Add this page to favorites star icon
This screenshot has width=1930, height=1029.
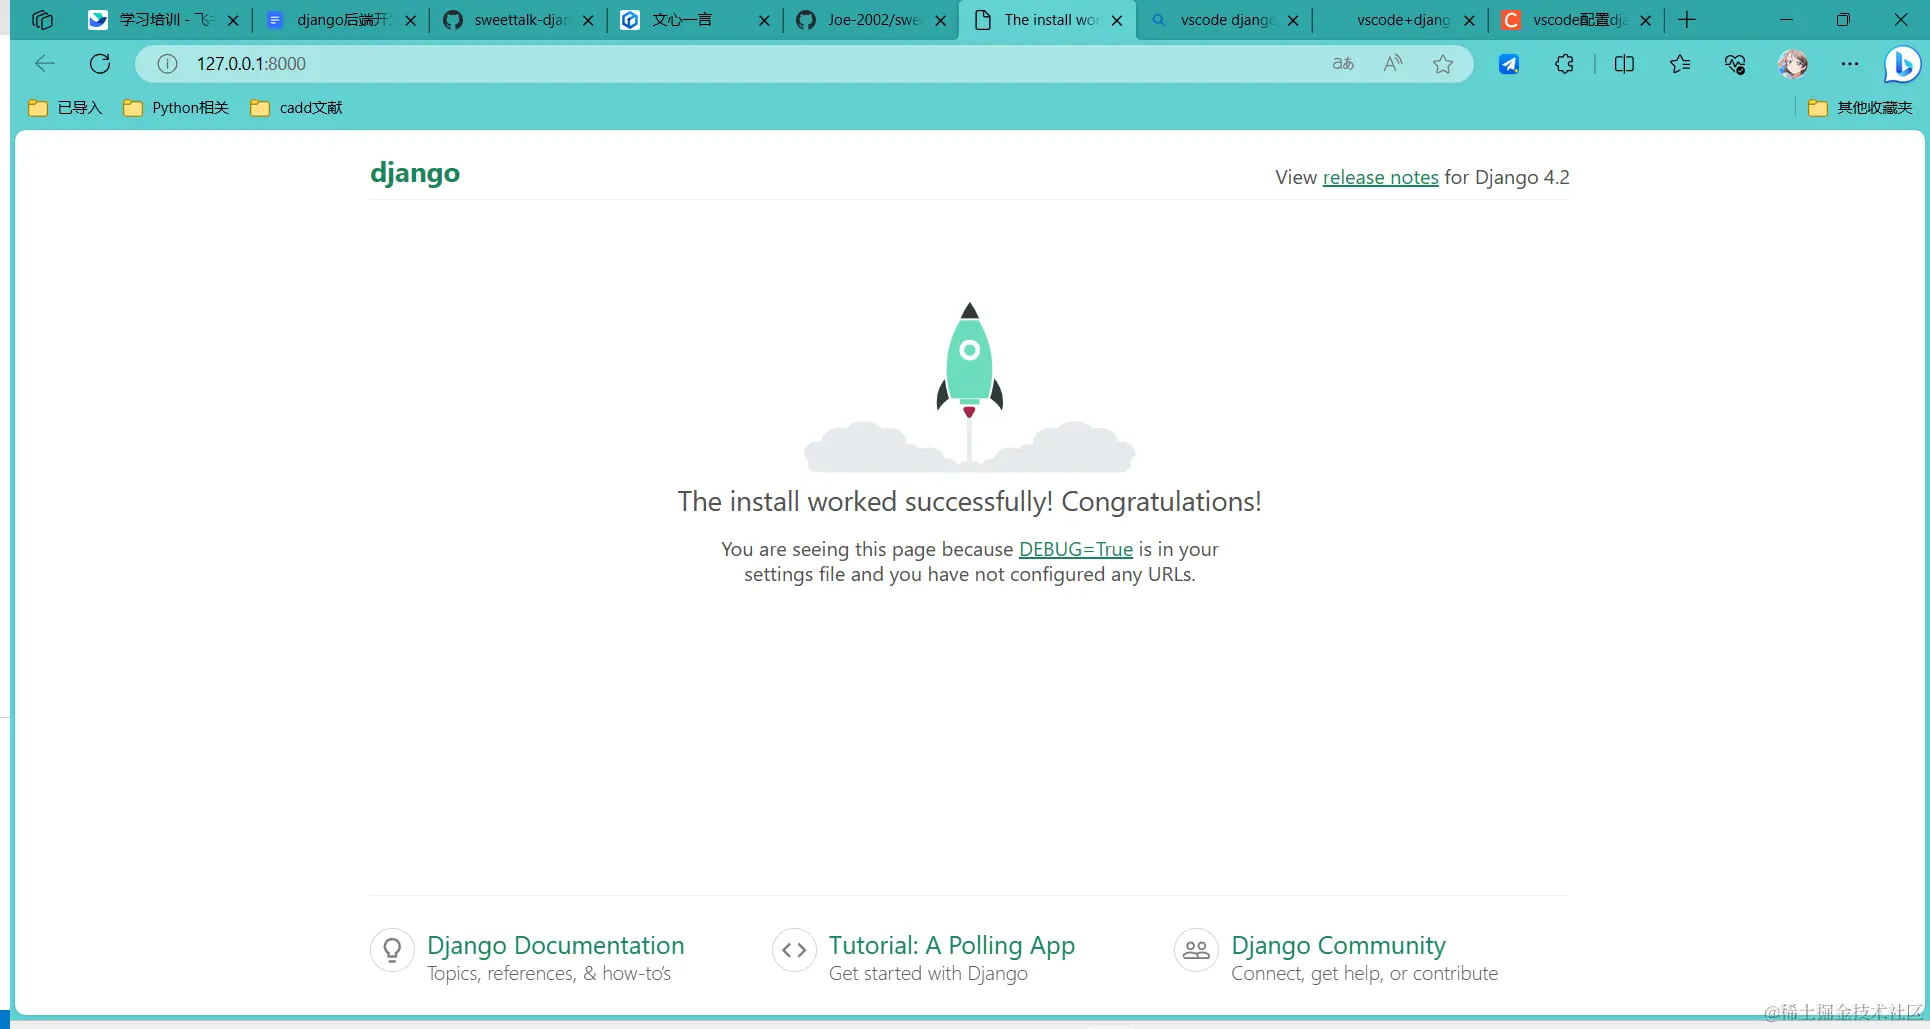coord(1443,64)
